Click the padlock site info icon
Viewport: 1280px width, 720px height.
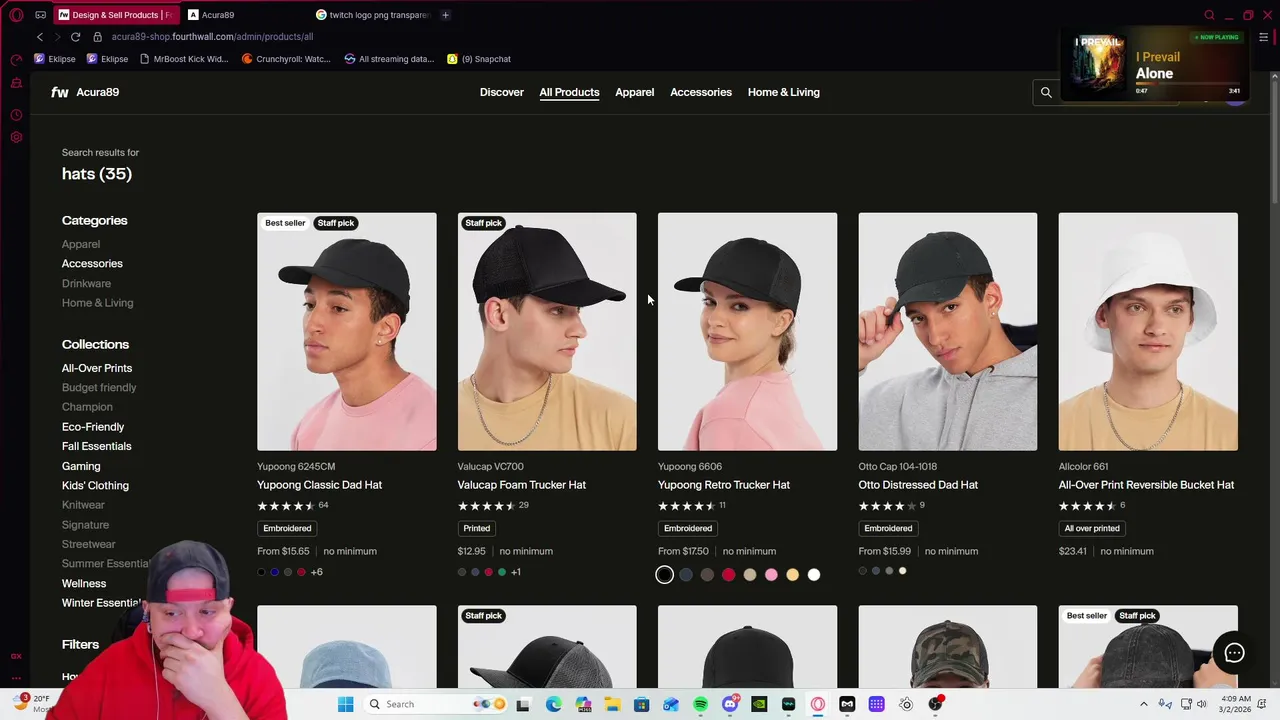tap(97, 37)
